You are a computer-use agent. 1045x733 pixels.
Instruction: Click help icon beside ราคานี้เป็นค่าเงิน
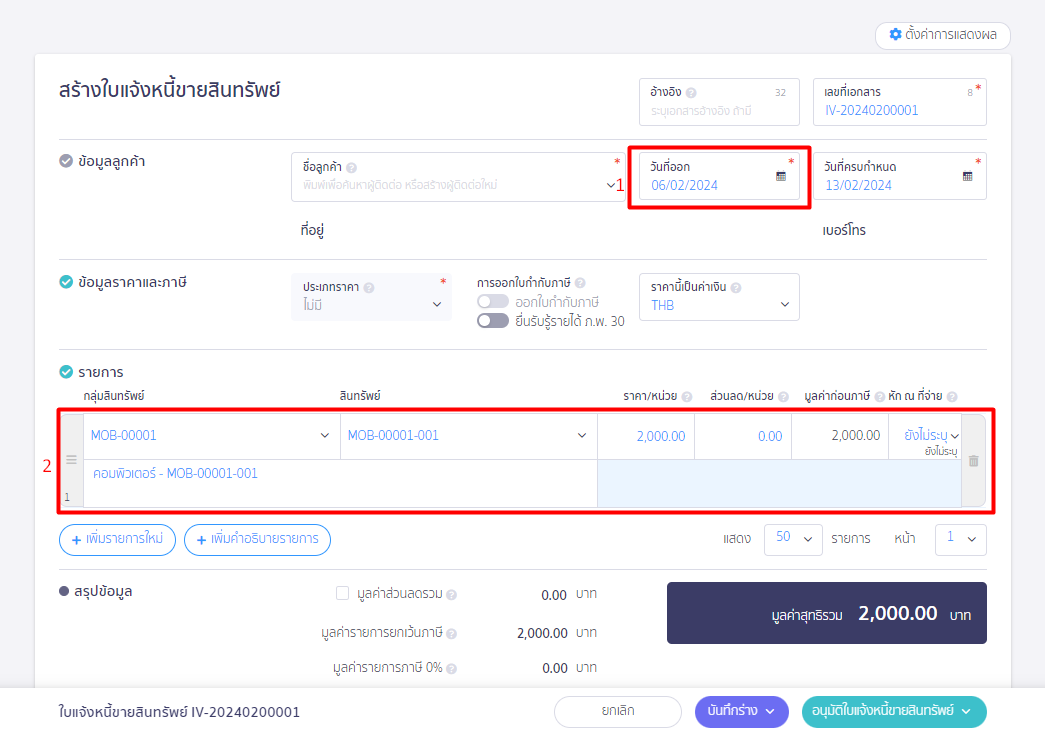pyautogui.click(x=736, y=288)
